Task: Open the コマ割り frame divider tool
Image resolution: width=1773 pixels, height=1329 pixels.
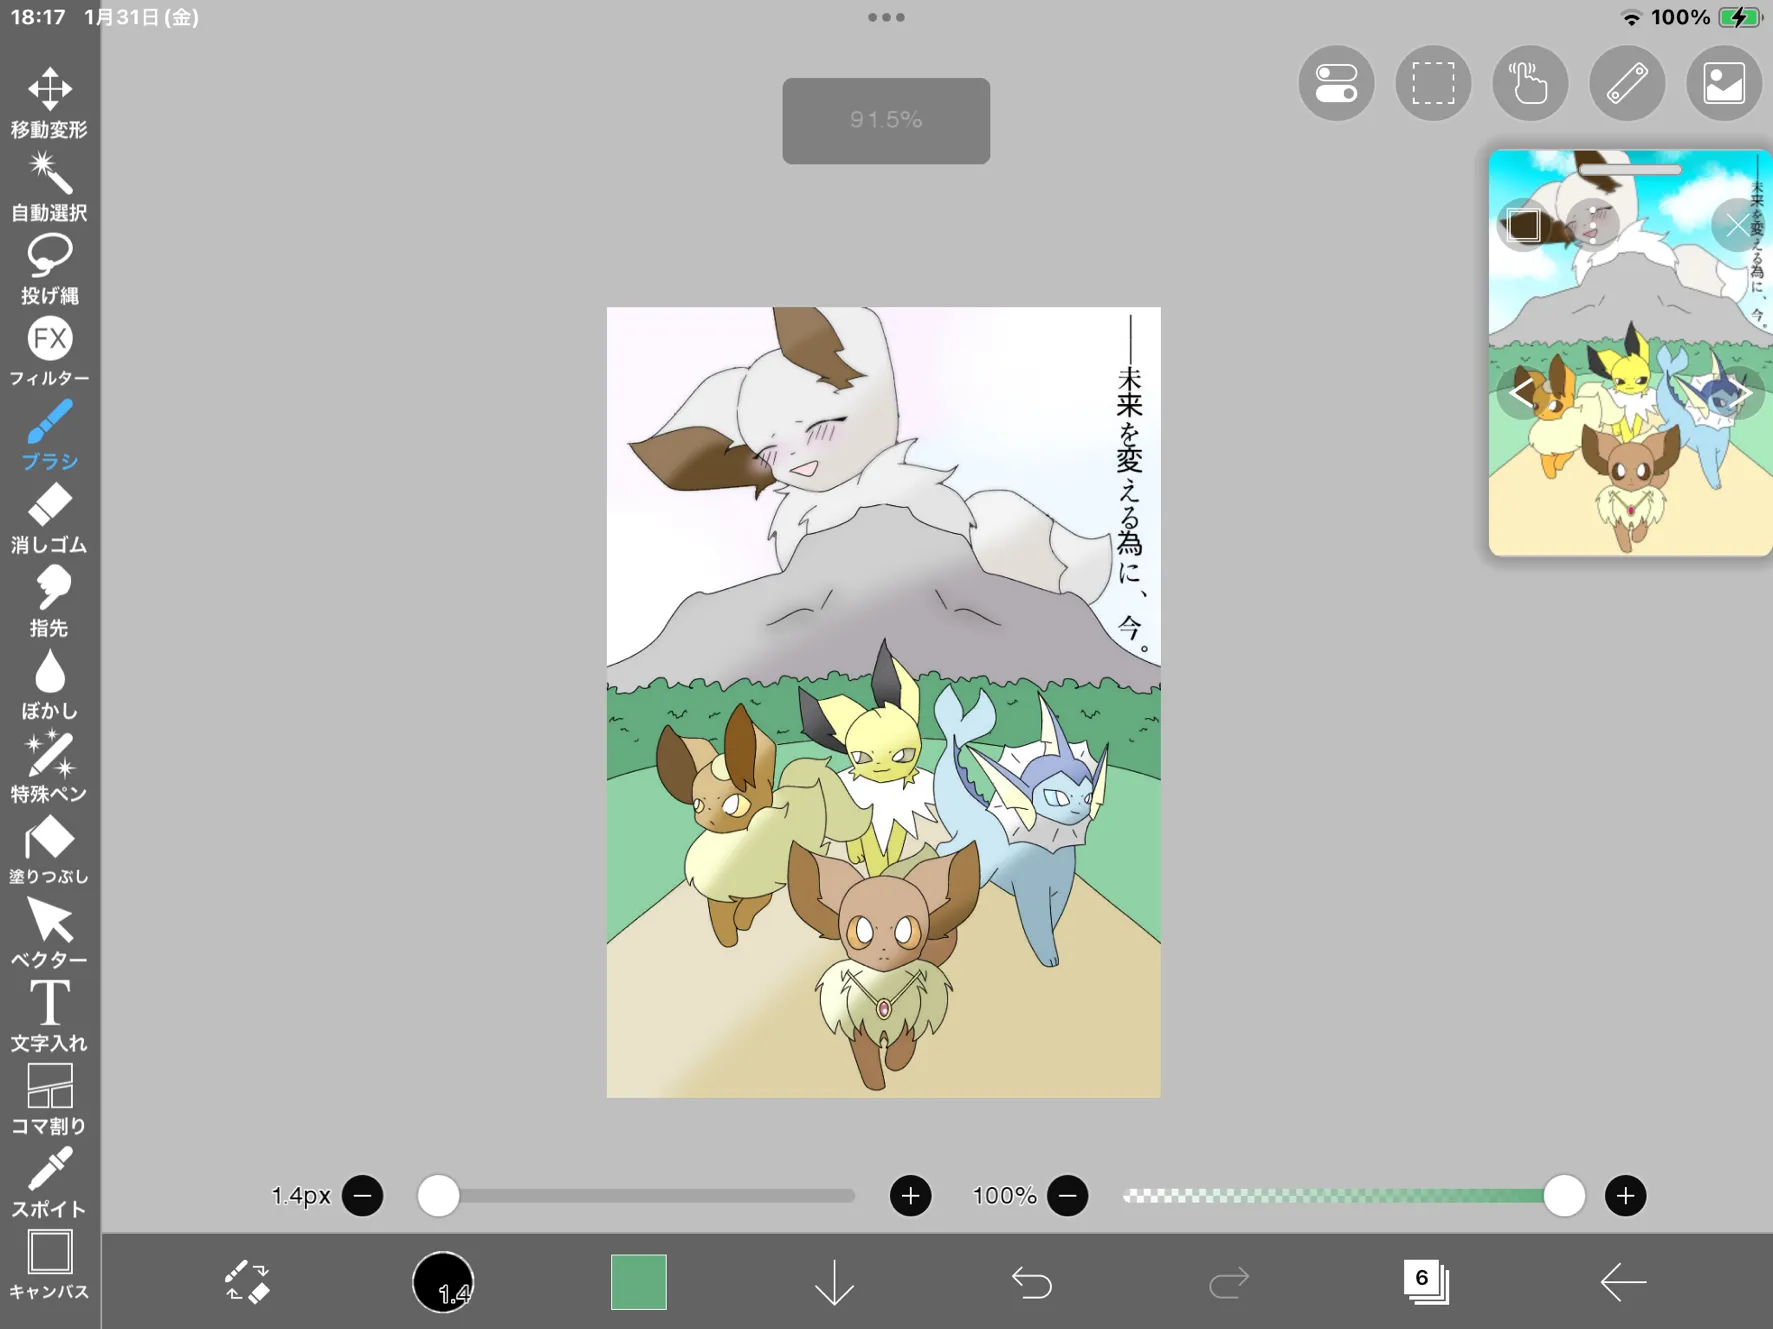Action: (x=49, y=1100)
